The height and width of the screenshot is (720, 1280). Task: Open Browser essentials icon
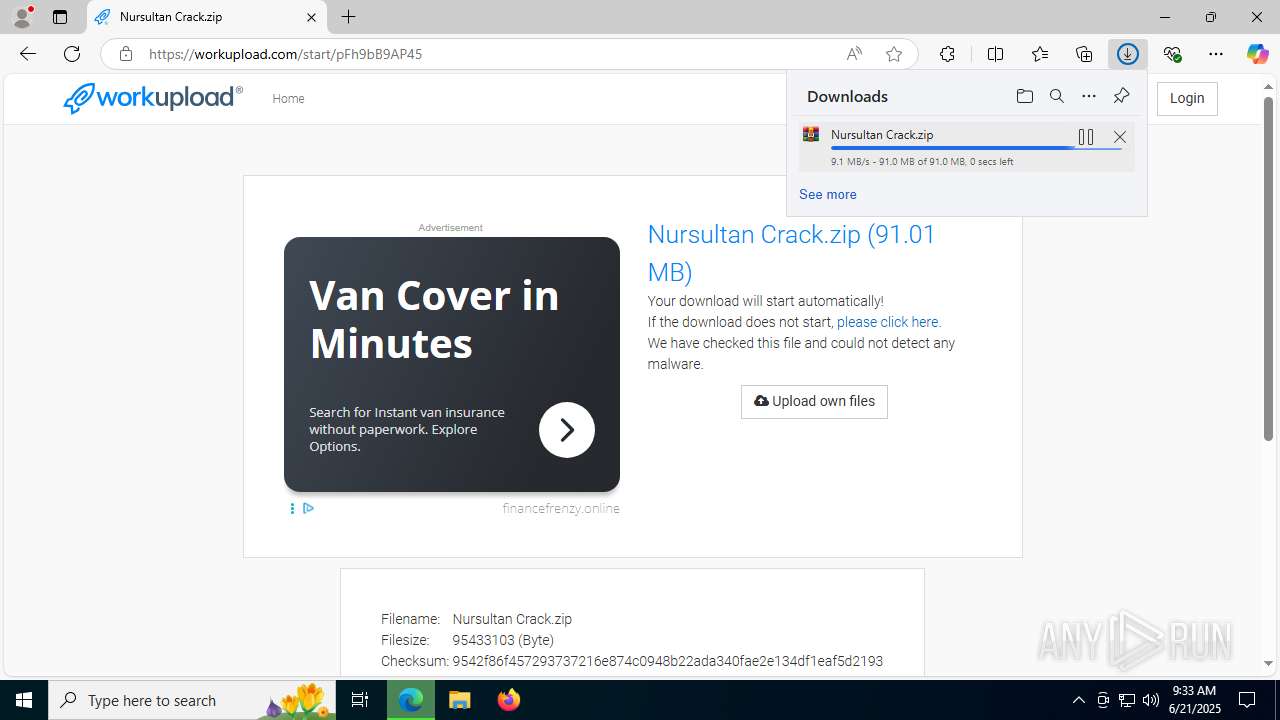coord(1172,54)
